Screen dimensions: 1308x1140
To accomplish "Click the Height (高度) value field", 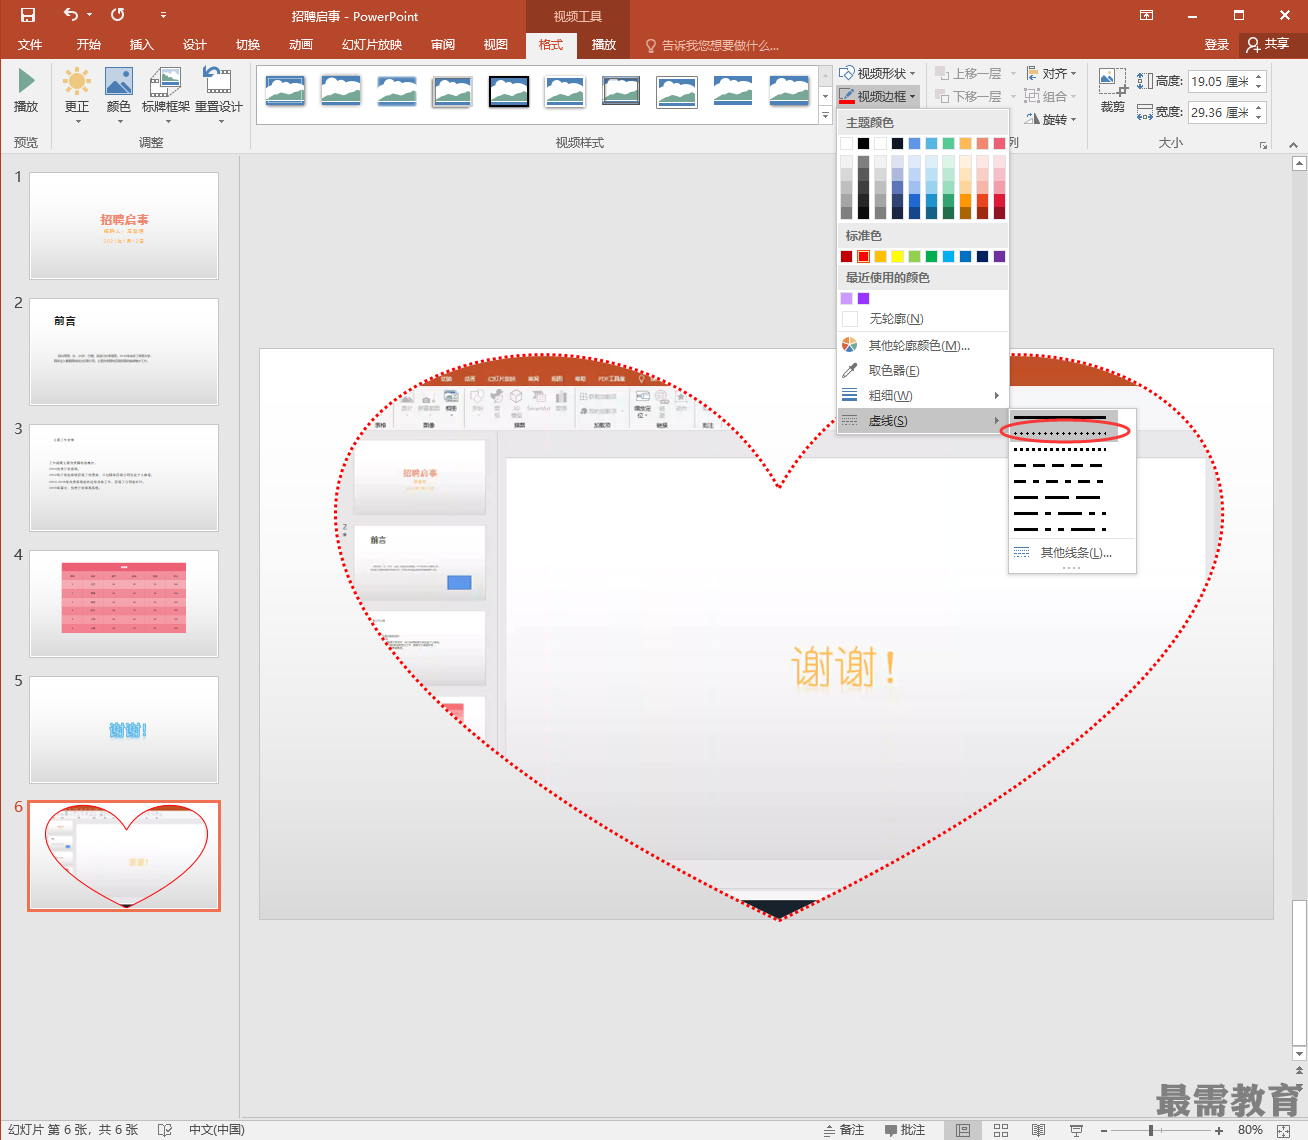I will pos(1221,81).
